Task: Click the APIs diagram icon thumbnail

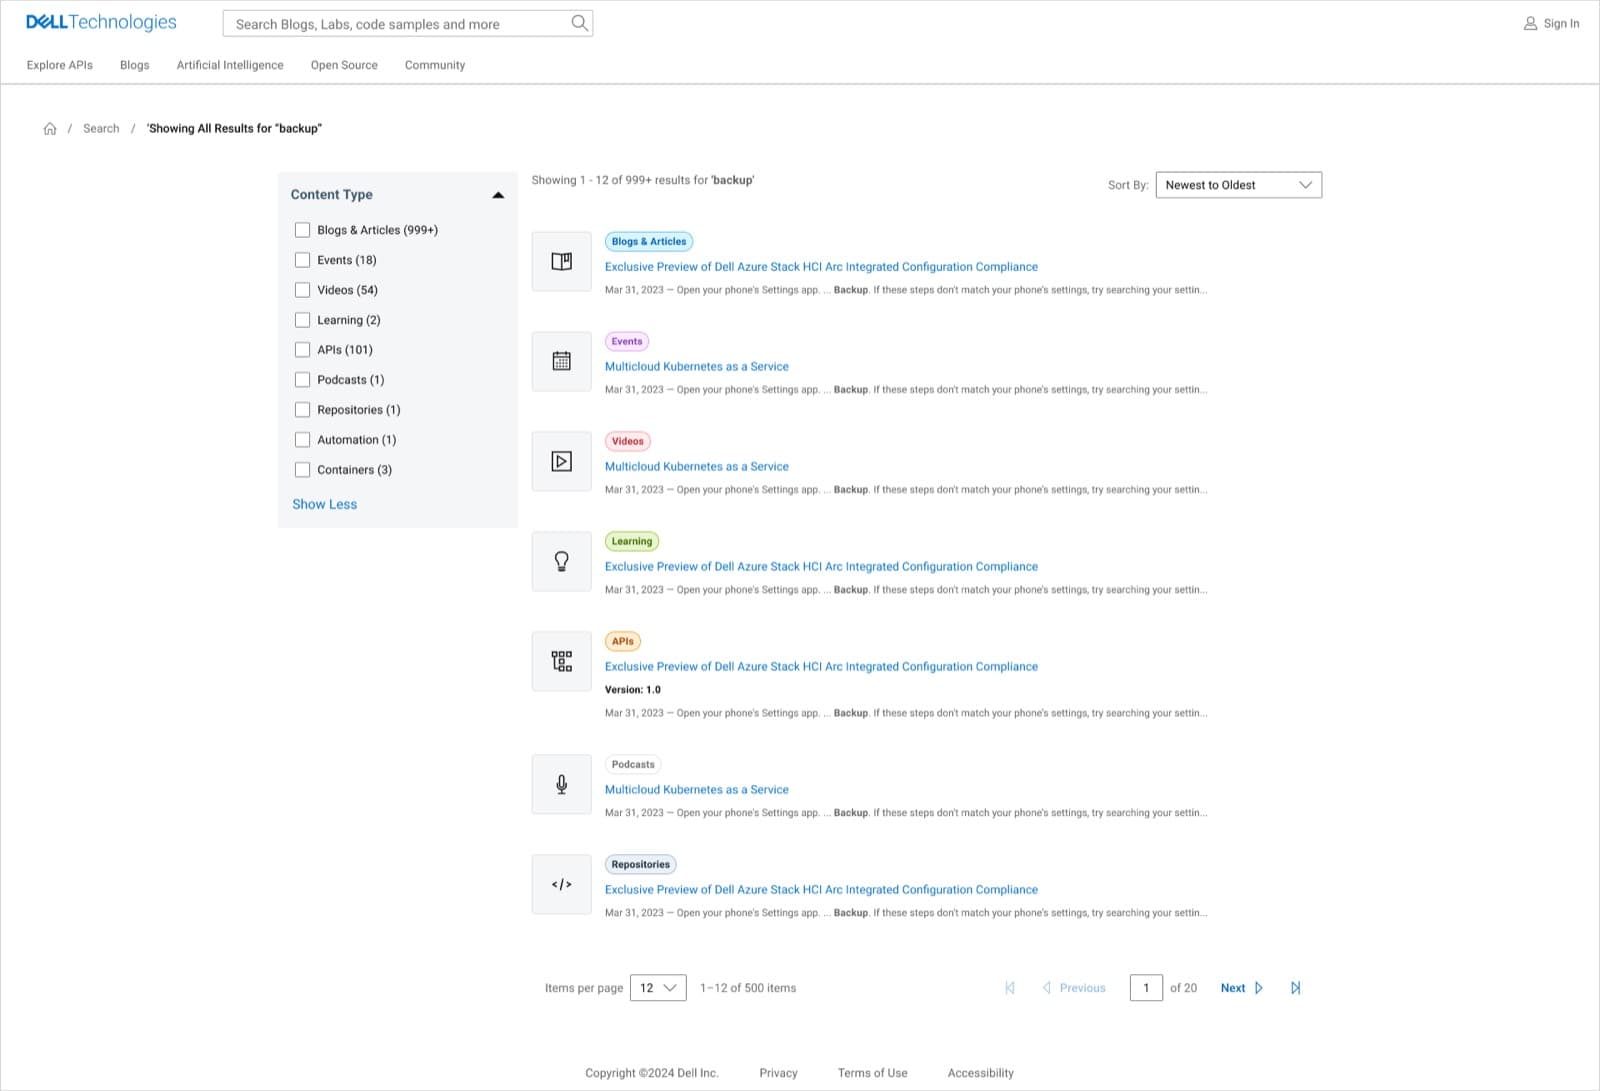Action: 562,661
